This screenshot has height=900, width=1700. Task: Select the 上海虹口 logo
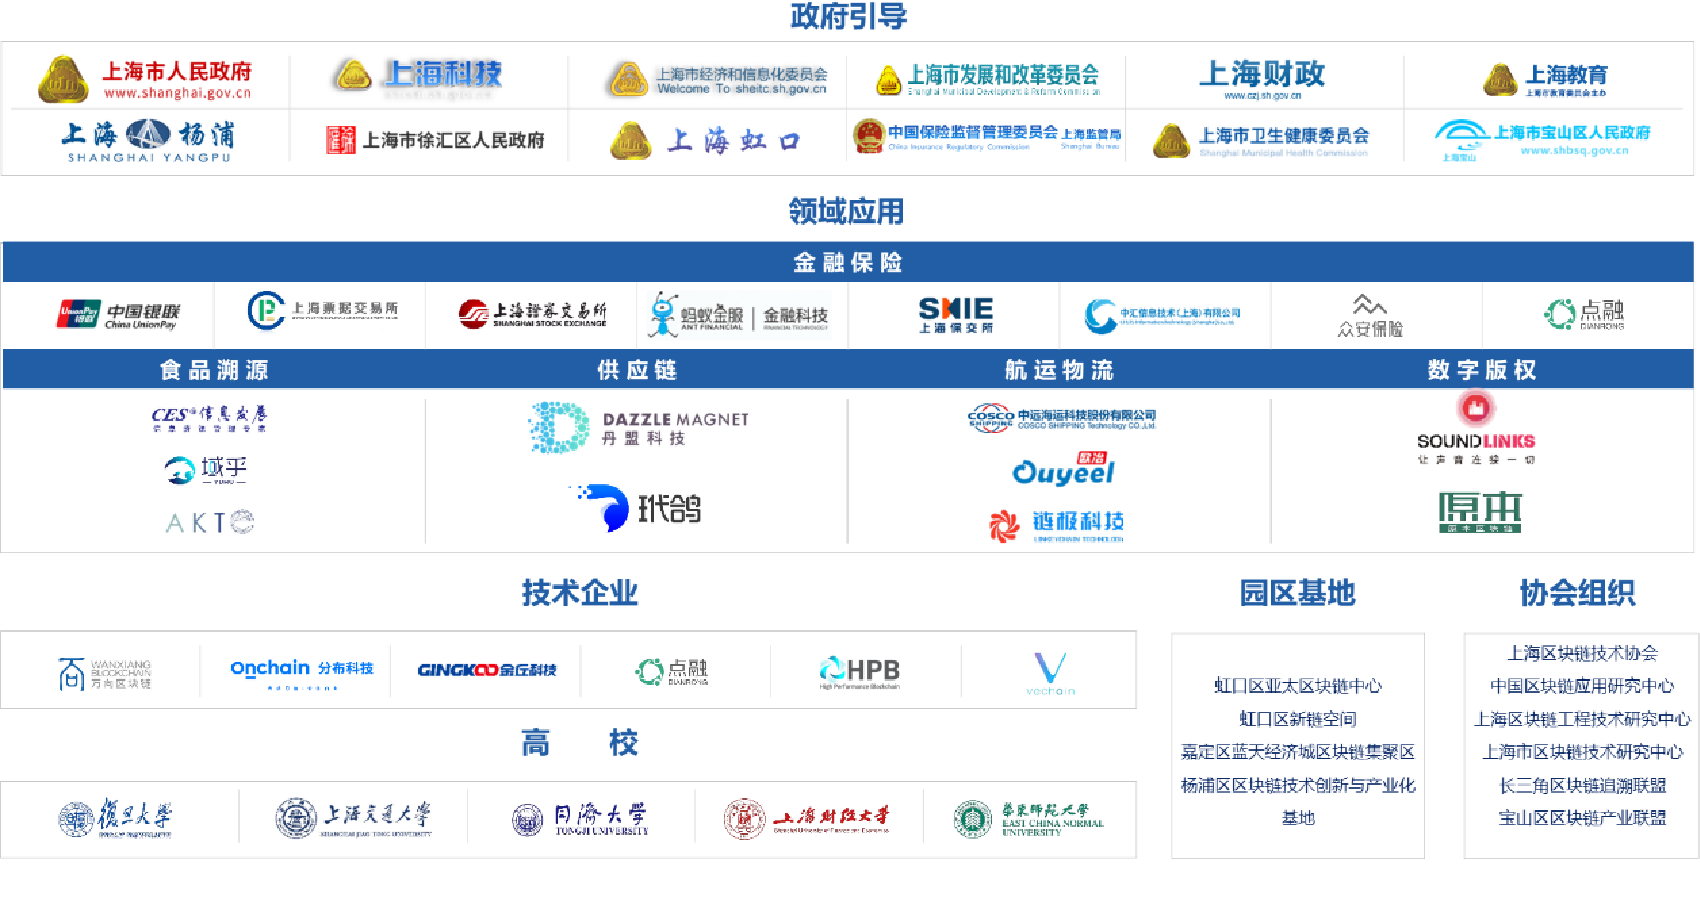coord(706,141)
